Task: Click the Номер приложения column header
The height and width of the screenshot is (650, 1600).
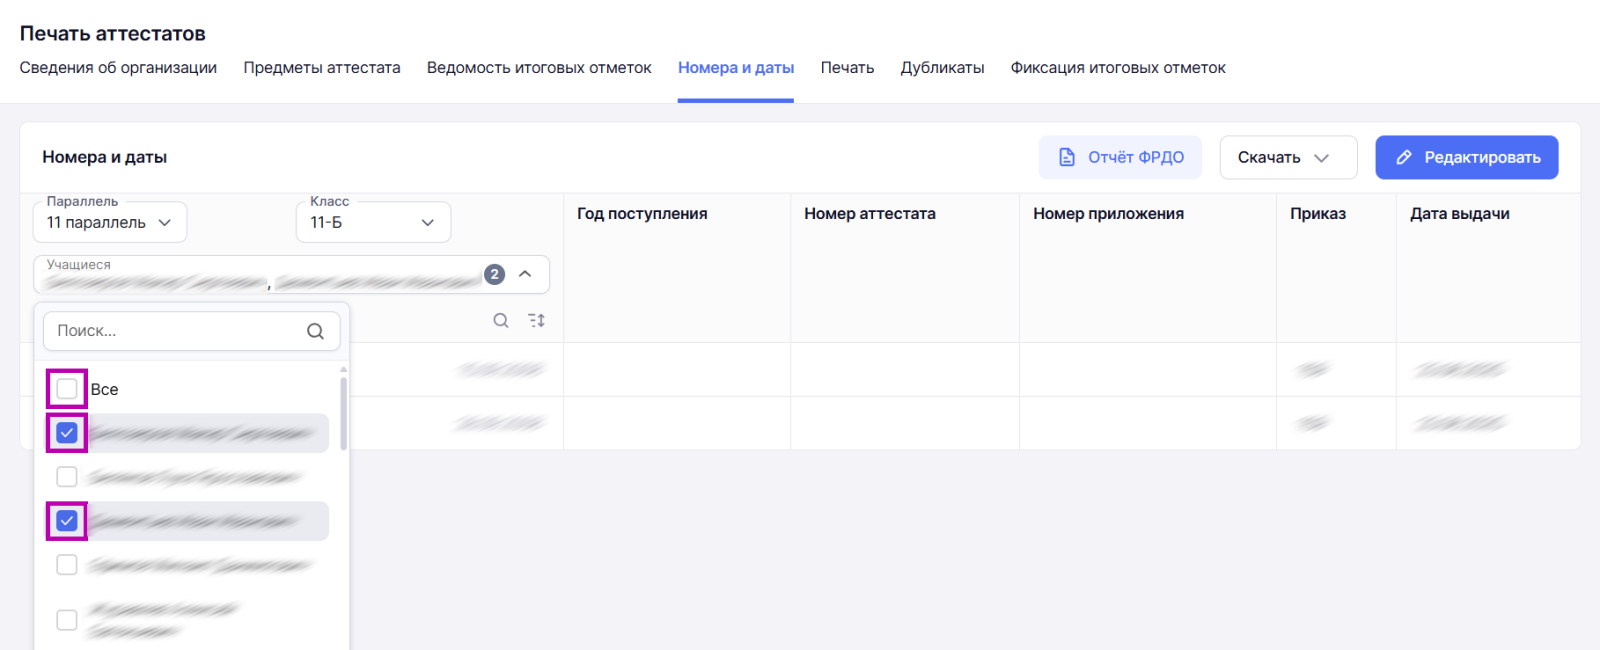Action: pos(1108,214)
